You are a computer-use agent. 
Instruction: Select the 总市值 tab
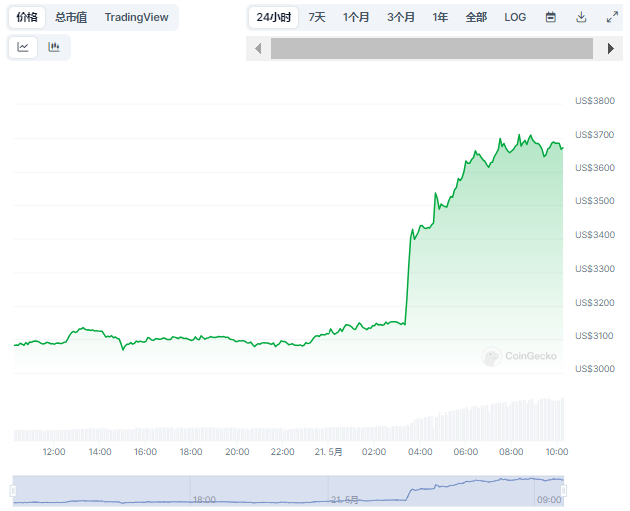pyautogui.click(x=71, y=17)
